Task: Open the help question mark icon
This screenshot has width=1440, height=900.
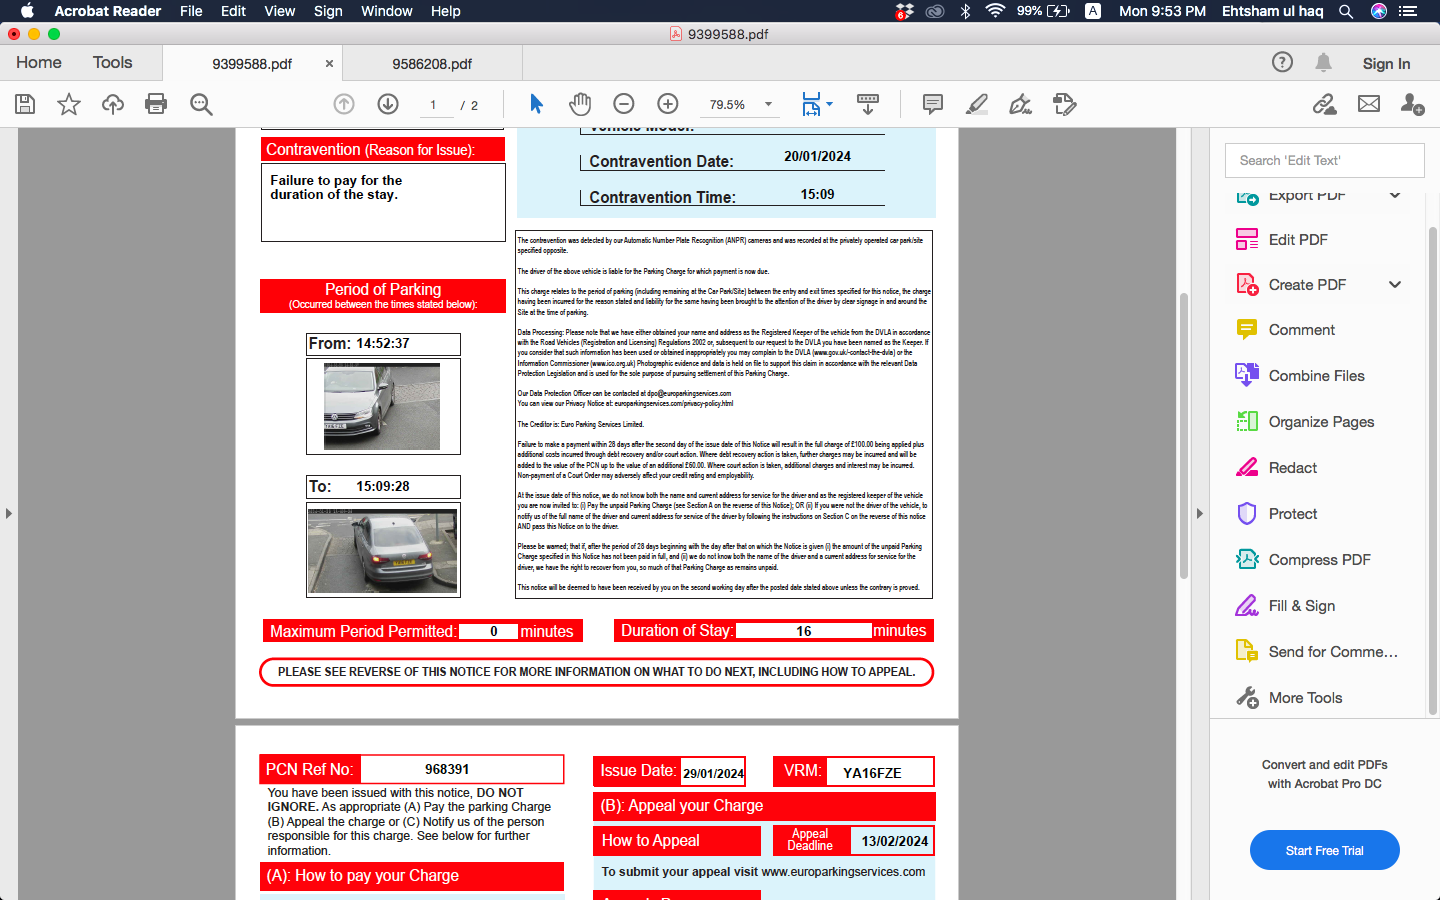Action: (x=1282, y=62)
